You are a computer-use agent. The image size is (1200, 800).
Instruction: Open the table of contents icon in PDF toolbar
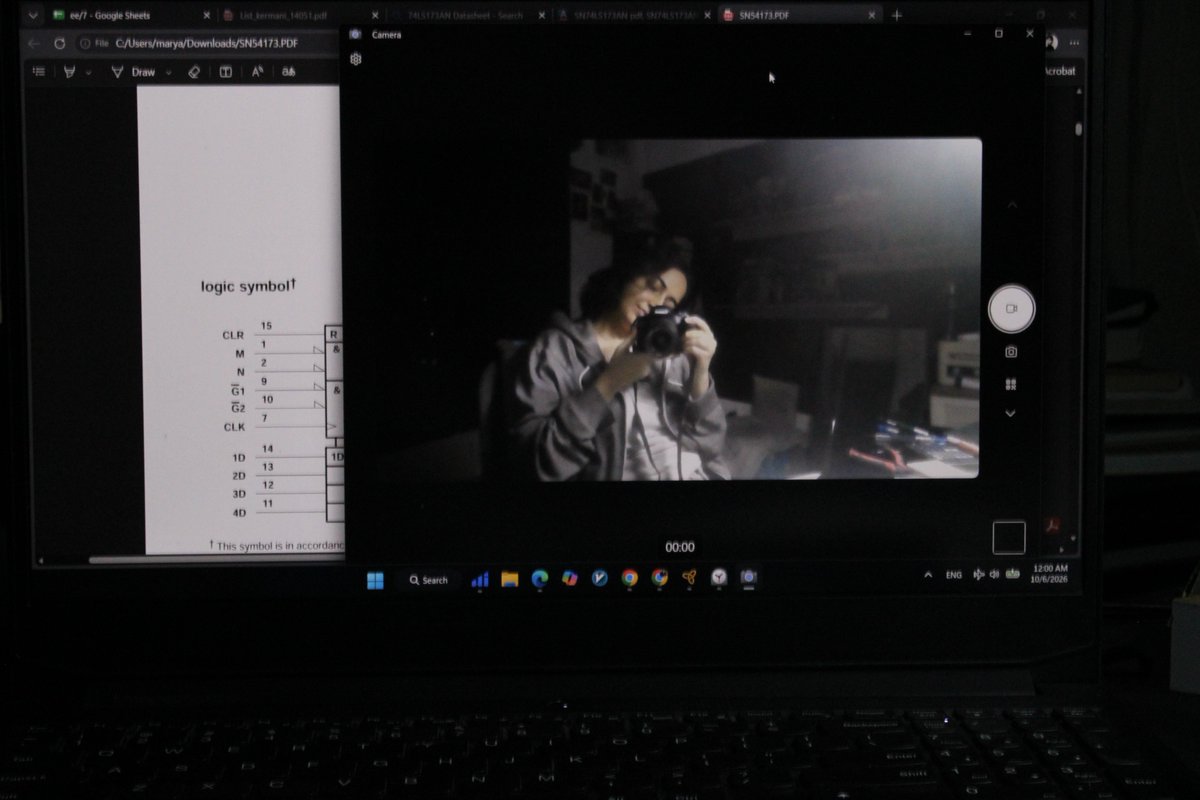click(38, 72)
